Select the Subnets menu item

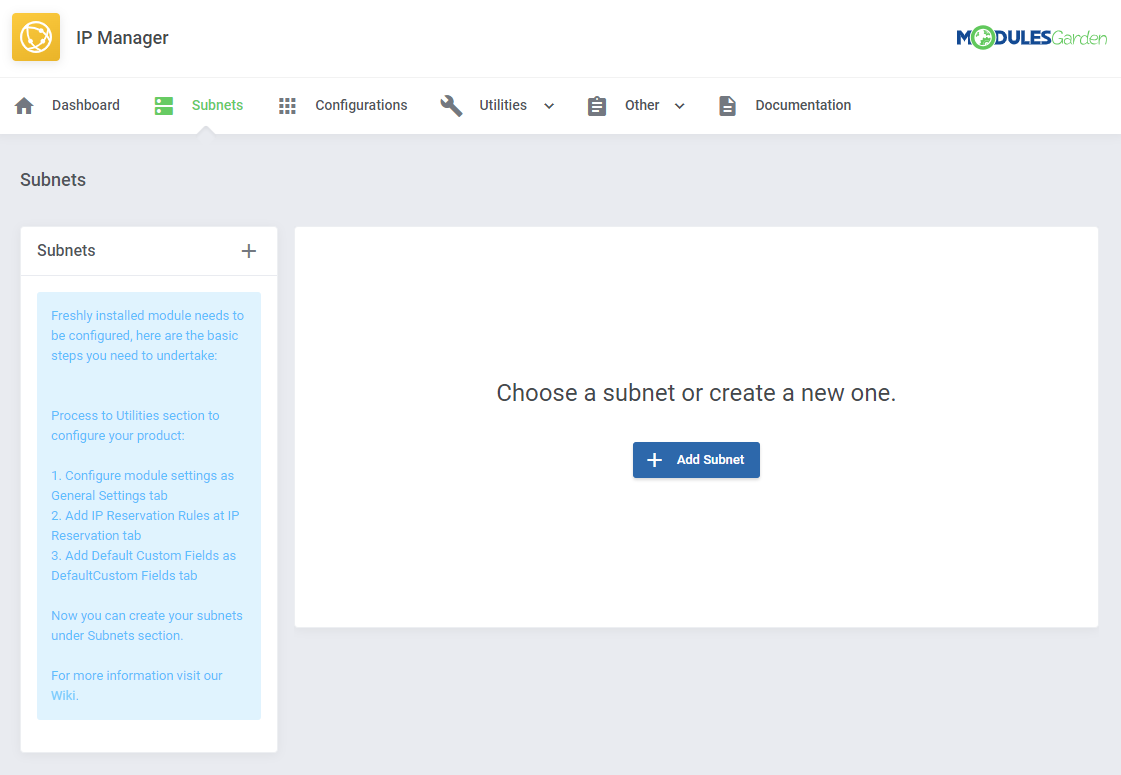point(217,105)
